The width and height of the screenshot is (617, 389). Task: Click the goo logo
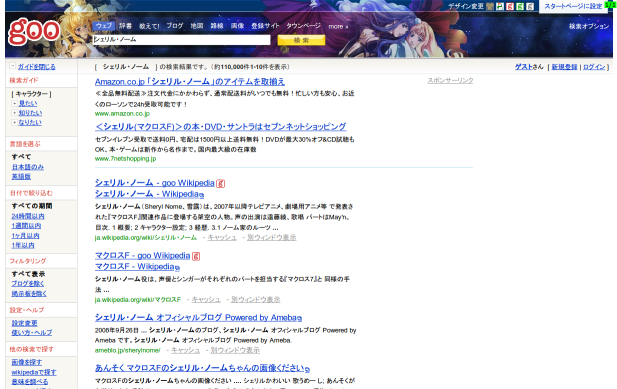pyautogui.click(x=34, y=31)
